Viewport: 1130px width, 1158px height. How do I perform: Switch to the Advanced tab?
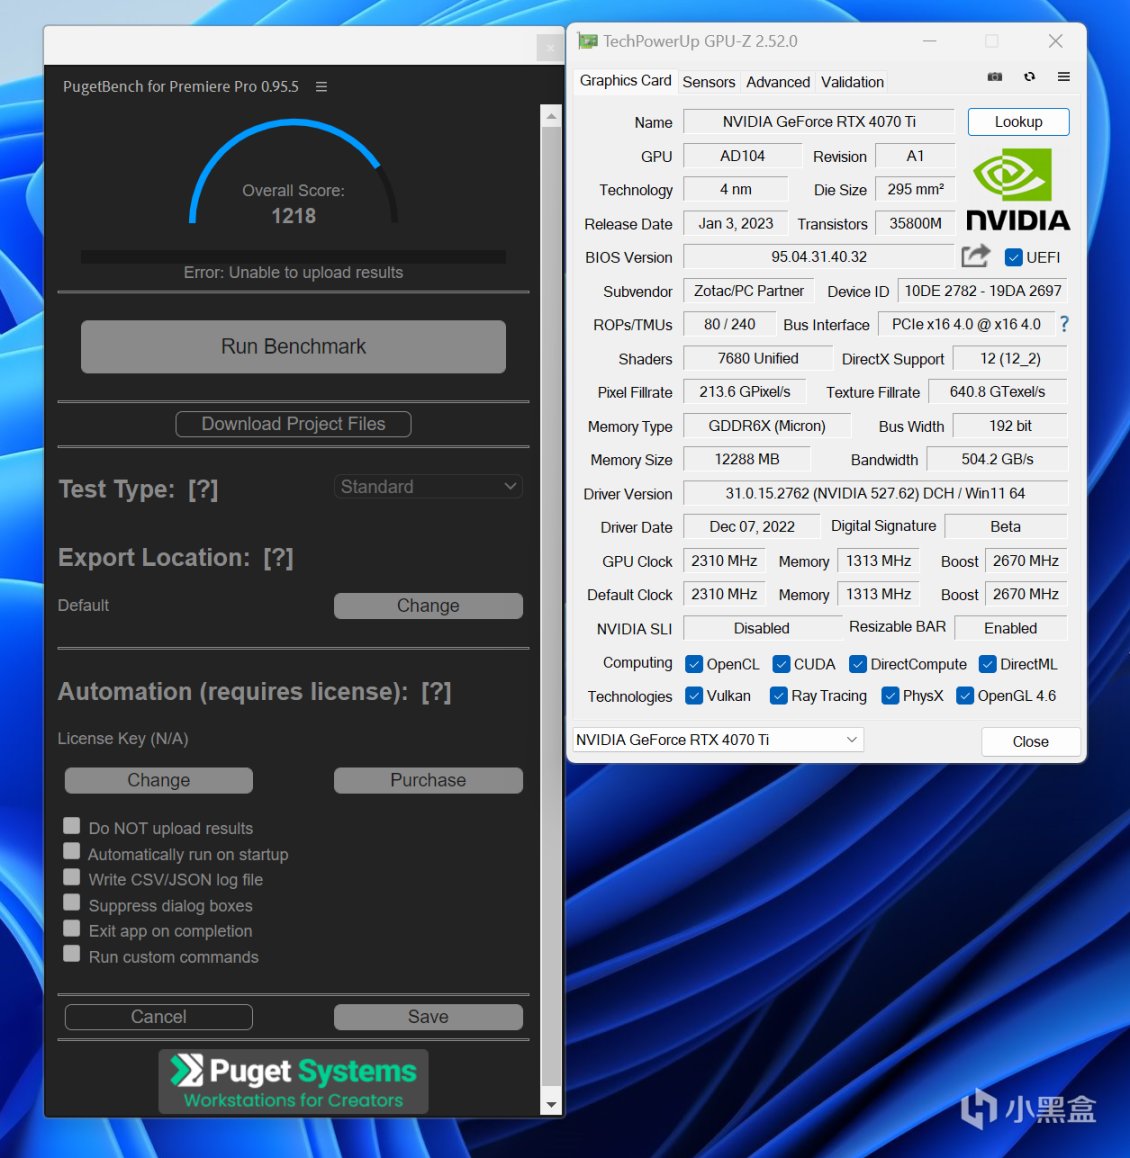click(x=778, y=82)
